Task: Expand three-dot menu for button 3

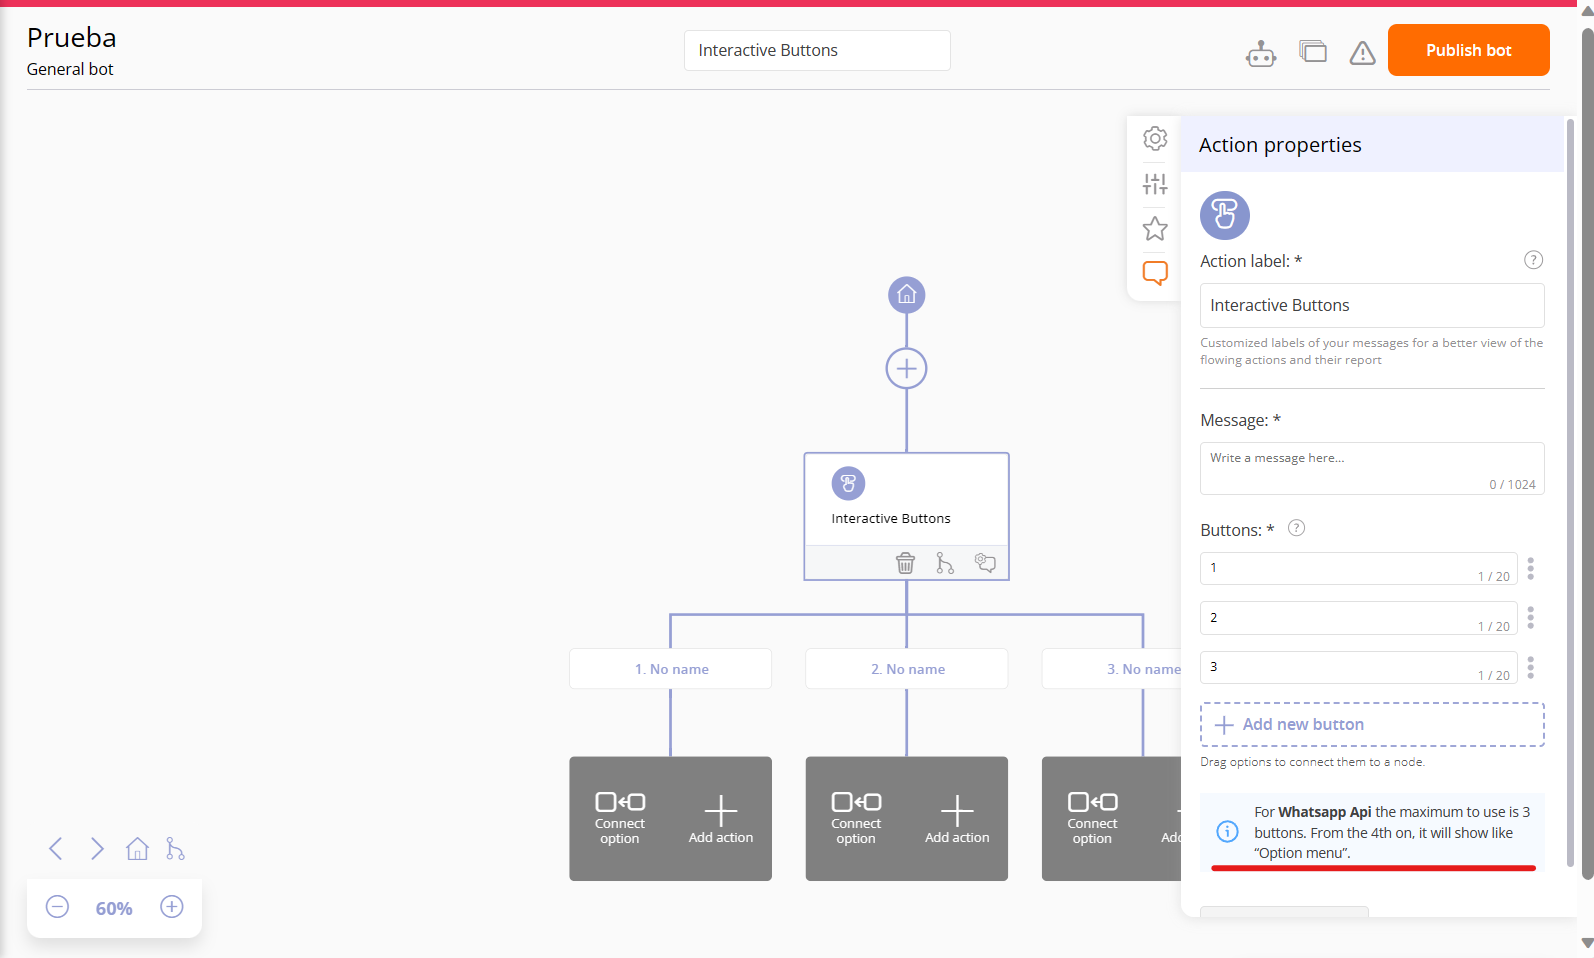Action: [1530, 667]
